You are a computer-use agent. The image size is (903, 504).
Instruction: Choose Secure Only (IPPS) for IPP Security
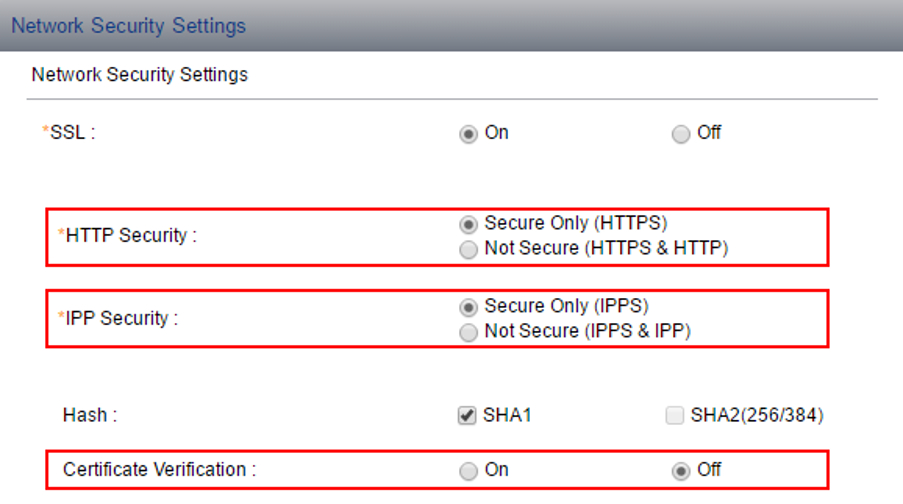[468, 307]
